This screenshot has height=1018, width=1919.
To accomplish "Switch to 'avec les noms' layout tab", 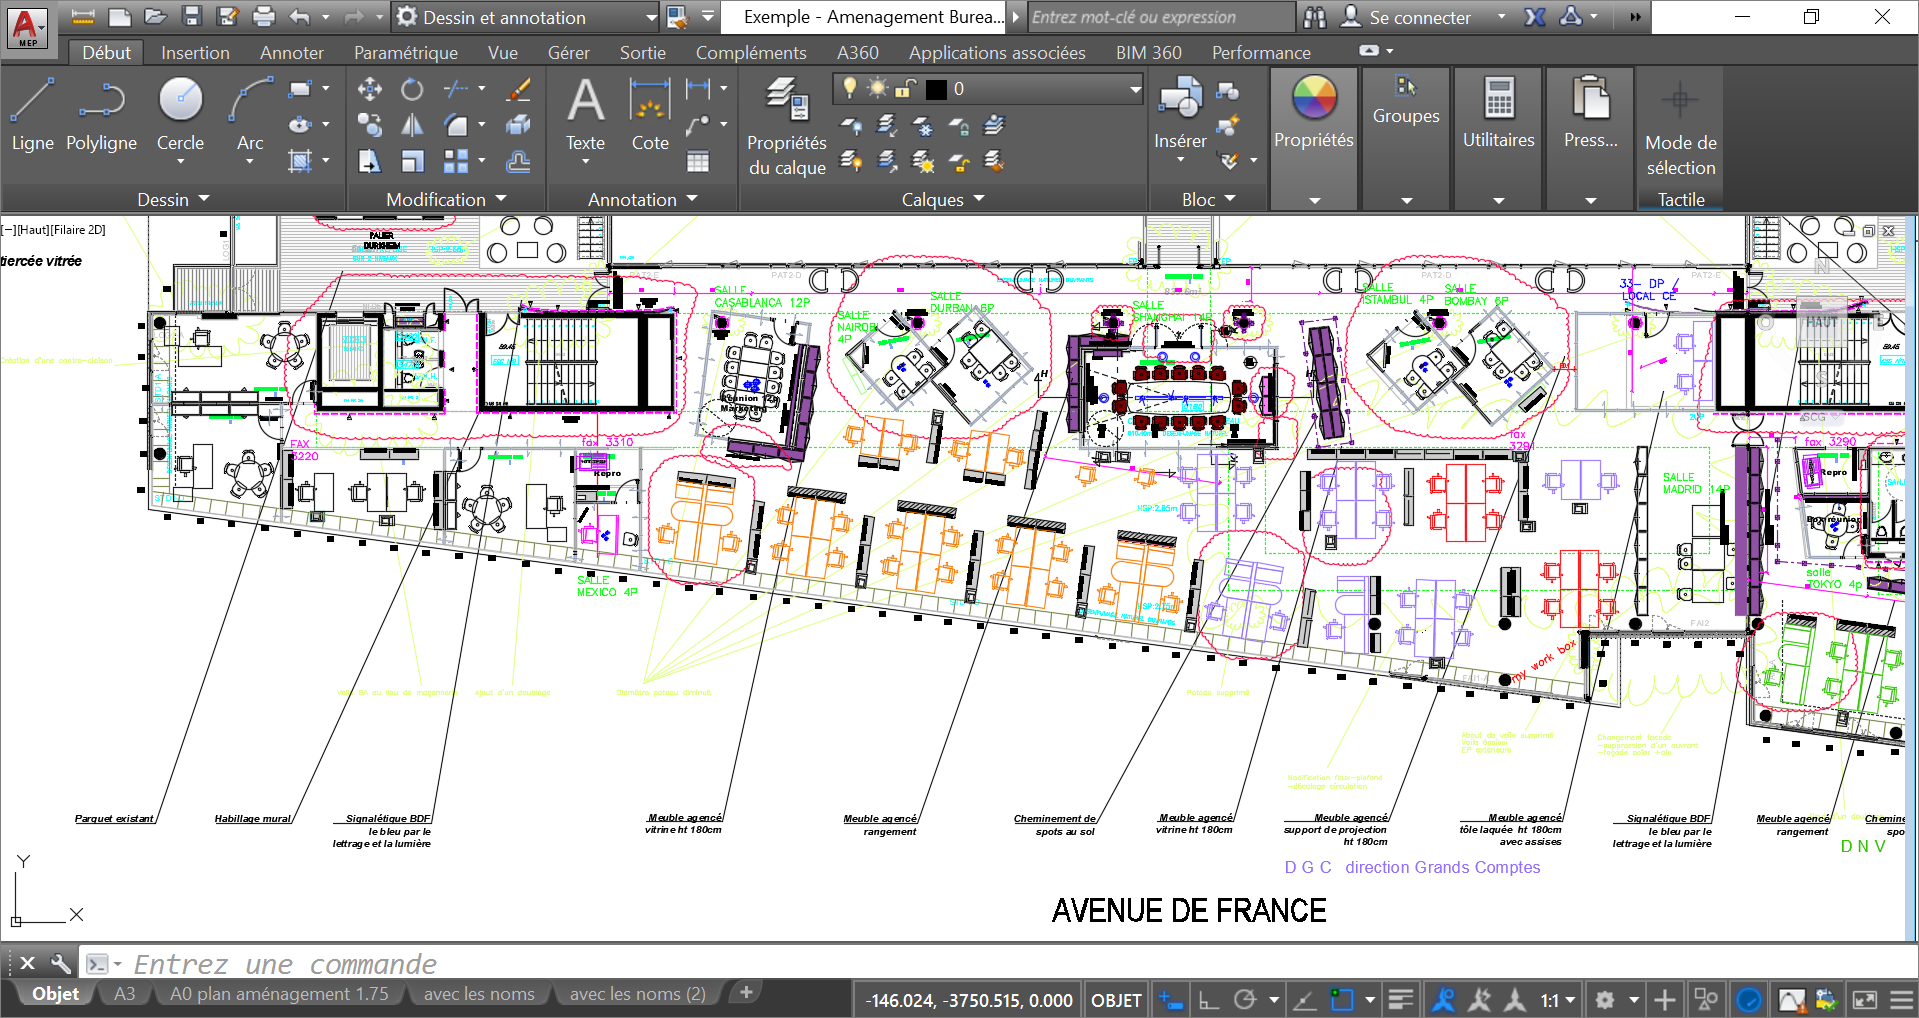I will 479,994.
